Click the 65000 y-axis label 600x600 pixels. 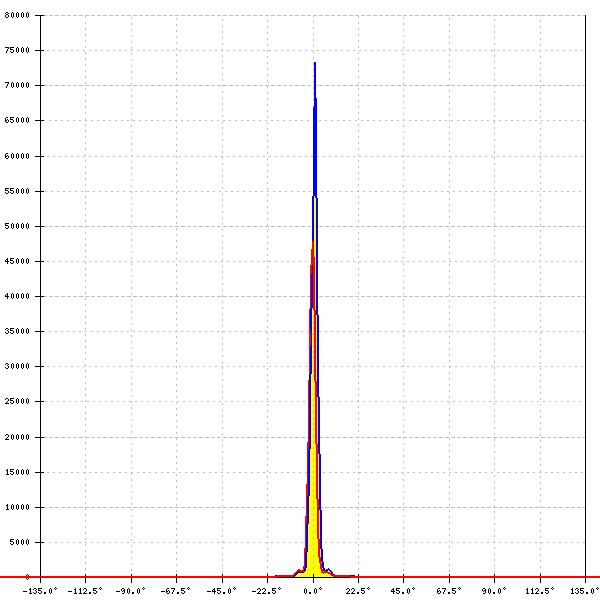17,120
